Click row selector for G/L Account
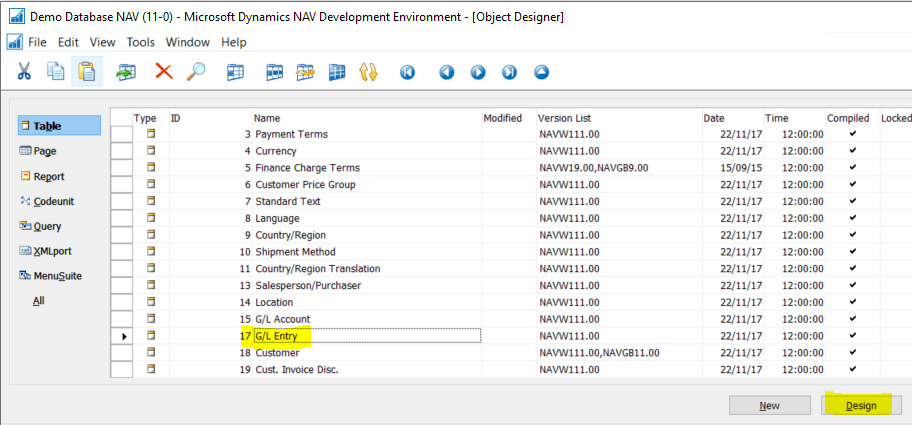912x425 pixels. (121, 319)
